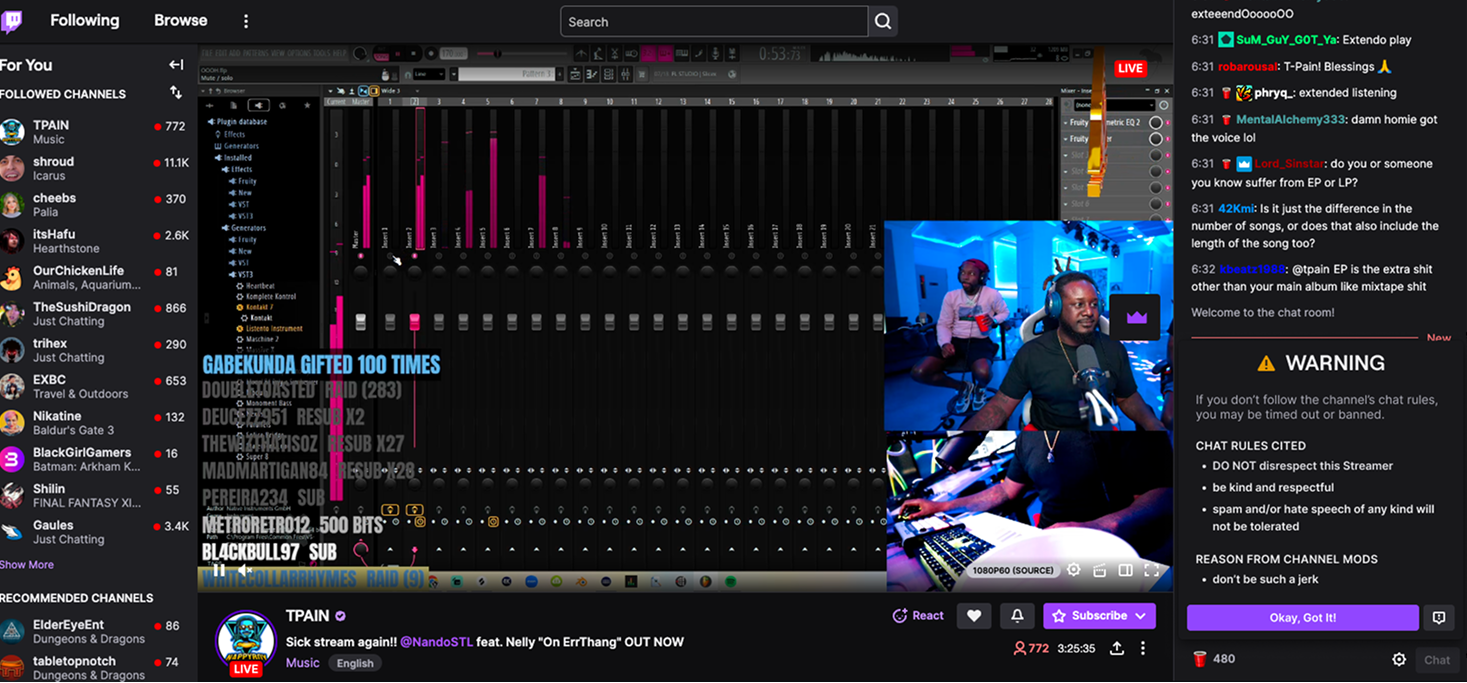Select EXBC Travel & Outdoors channel

[x=96, y=387]
